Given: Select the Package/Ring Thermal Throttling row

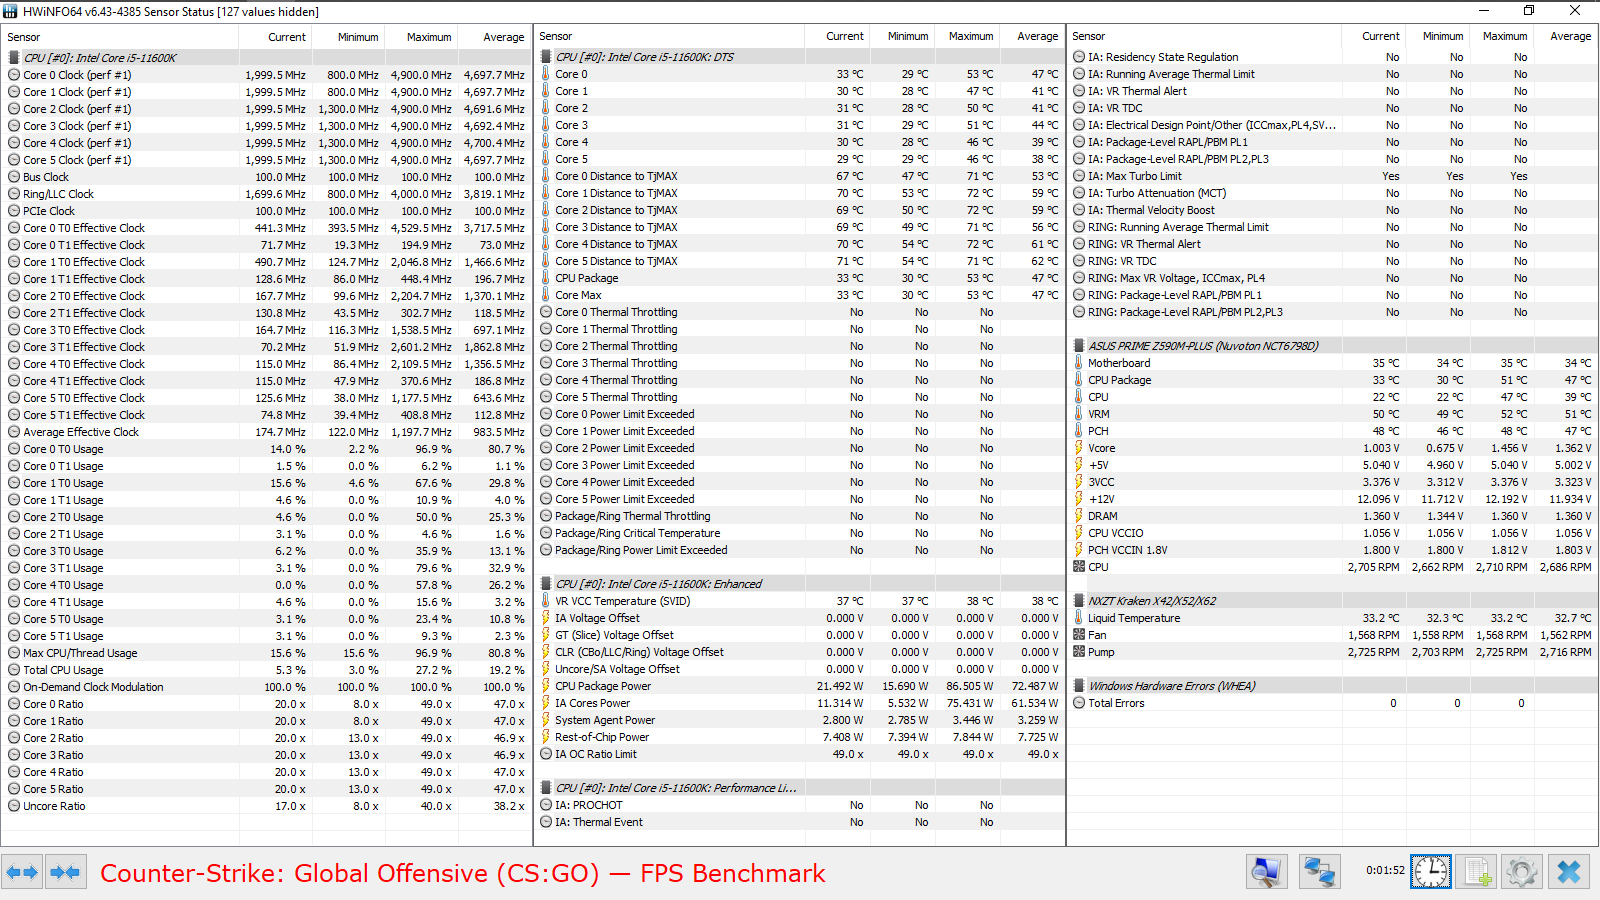Looking at the screenshot, I should tap(799, 516).
